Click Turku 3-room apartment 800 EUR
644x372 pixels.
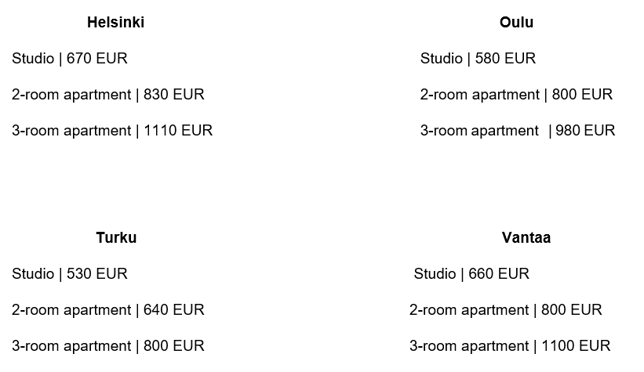(x=108, y=346)
